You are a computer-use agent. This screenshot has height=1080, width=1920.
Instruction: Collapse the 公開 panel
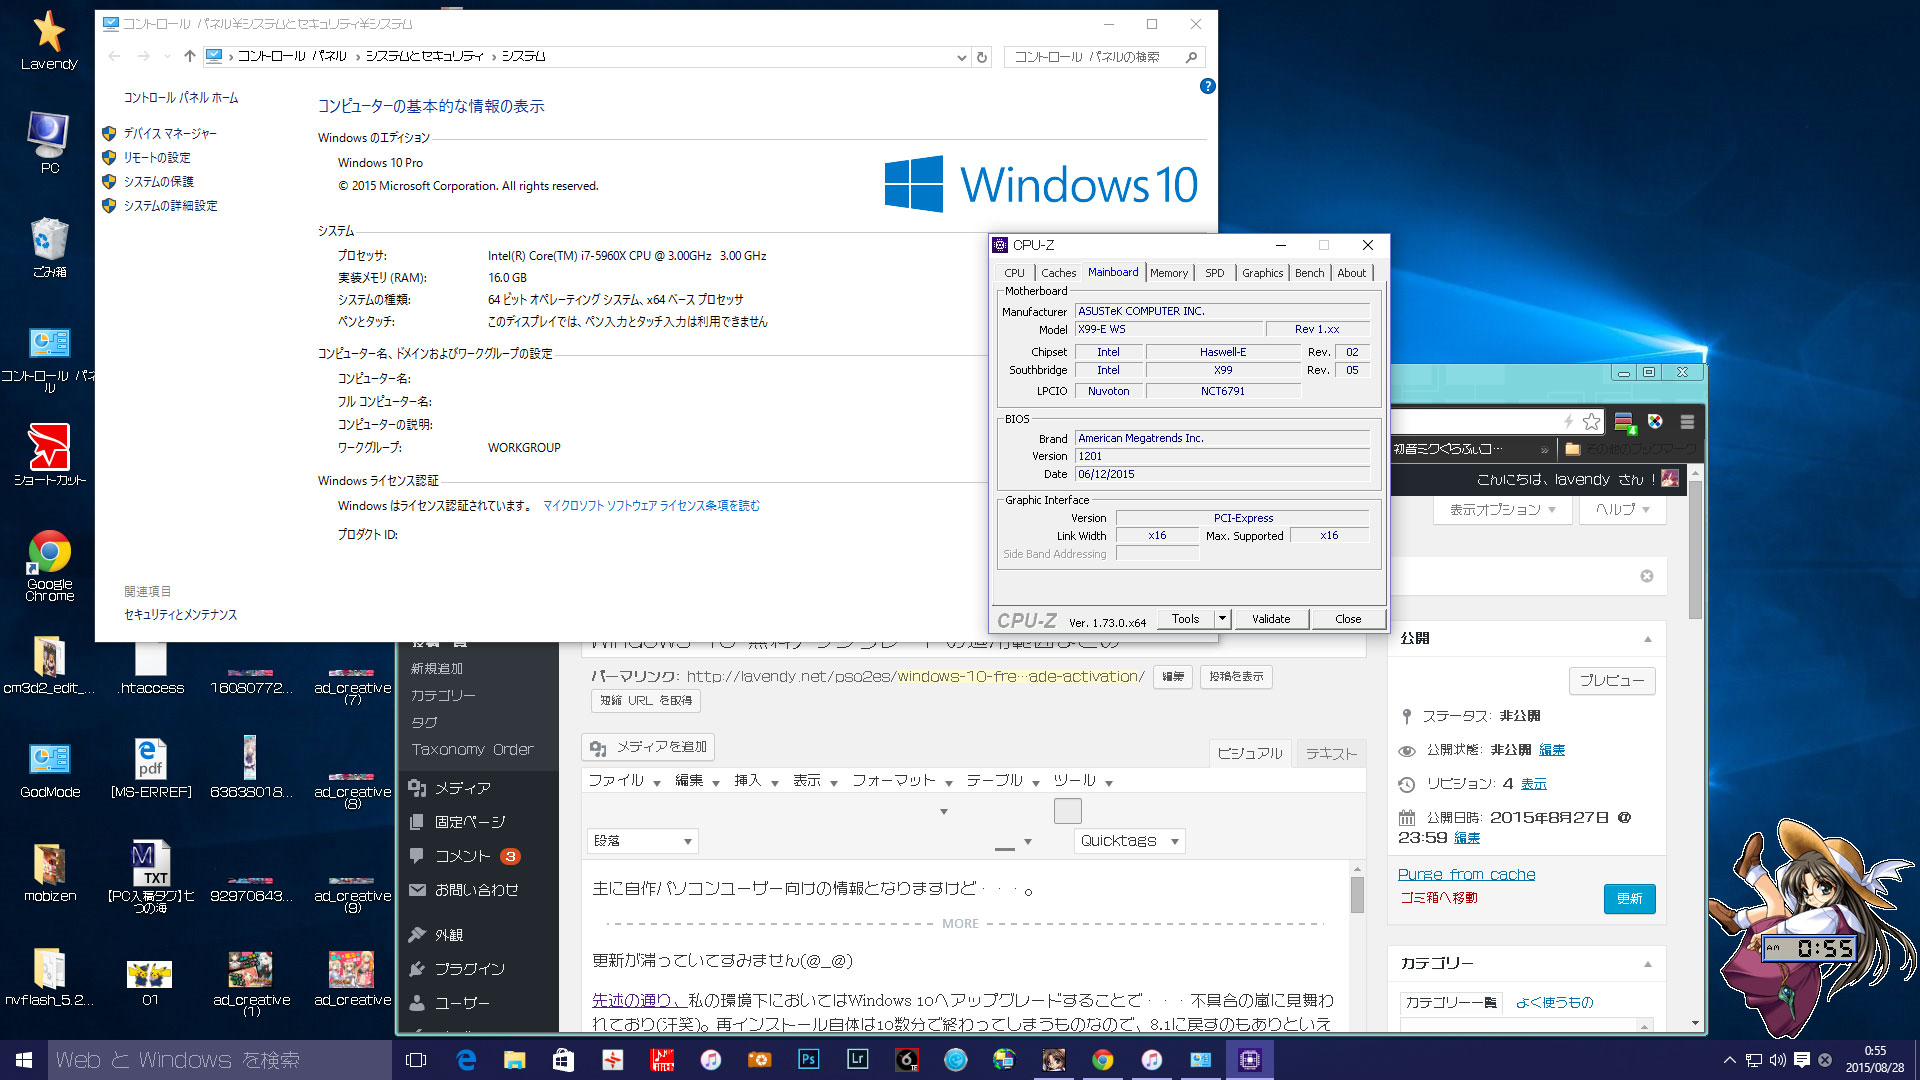1647,639
